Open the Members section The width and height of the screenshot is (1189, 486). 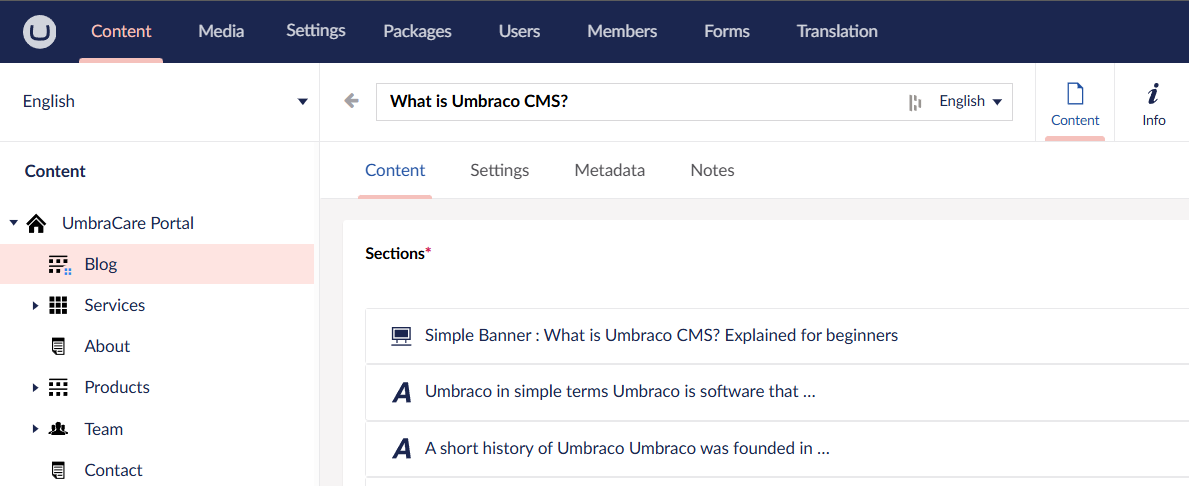pyautogui.click(x=623, y=31)
